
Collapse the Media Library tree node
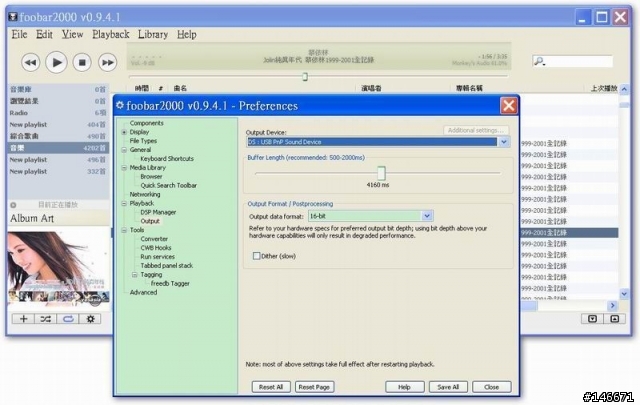[124, 168]
